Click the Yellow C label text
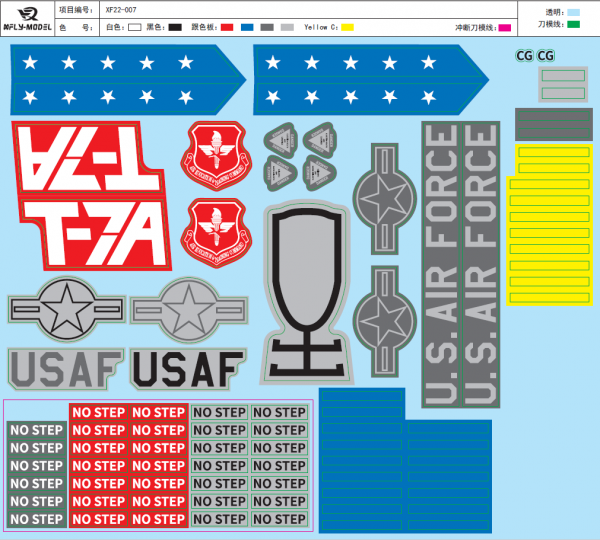This screenshot has height=540, width=600. pos(321,27)
